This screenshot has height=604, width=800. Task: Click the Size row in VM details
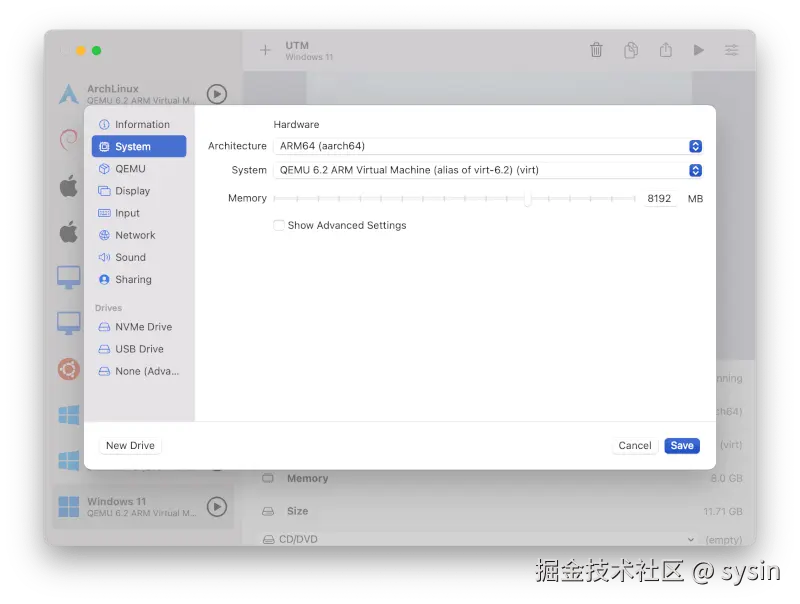[x=502, y=511]
